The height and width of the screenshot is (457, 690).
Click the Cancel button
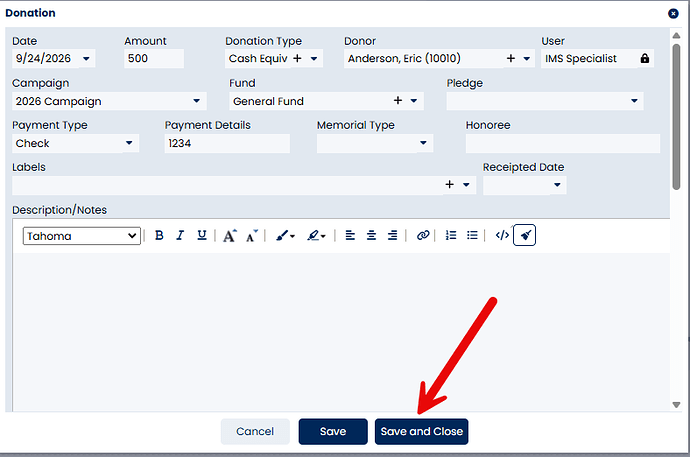[255, 431]
